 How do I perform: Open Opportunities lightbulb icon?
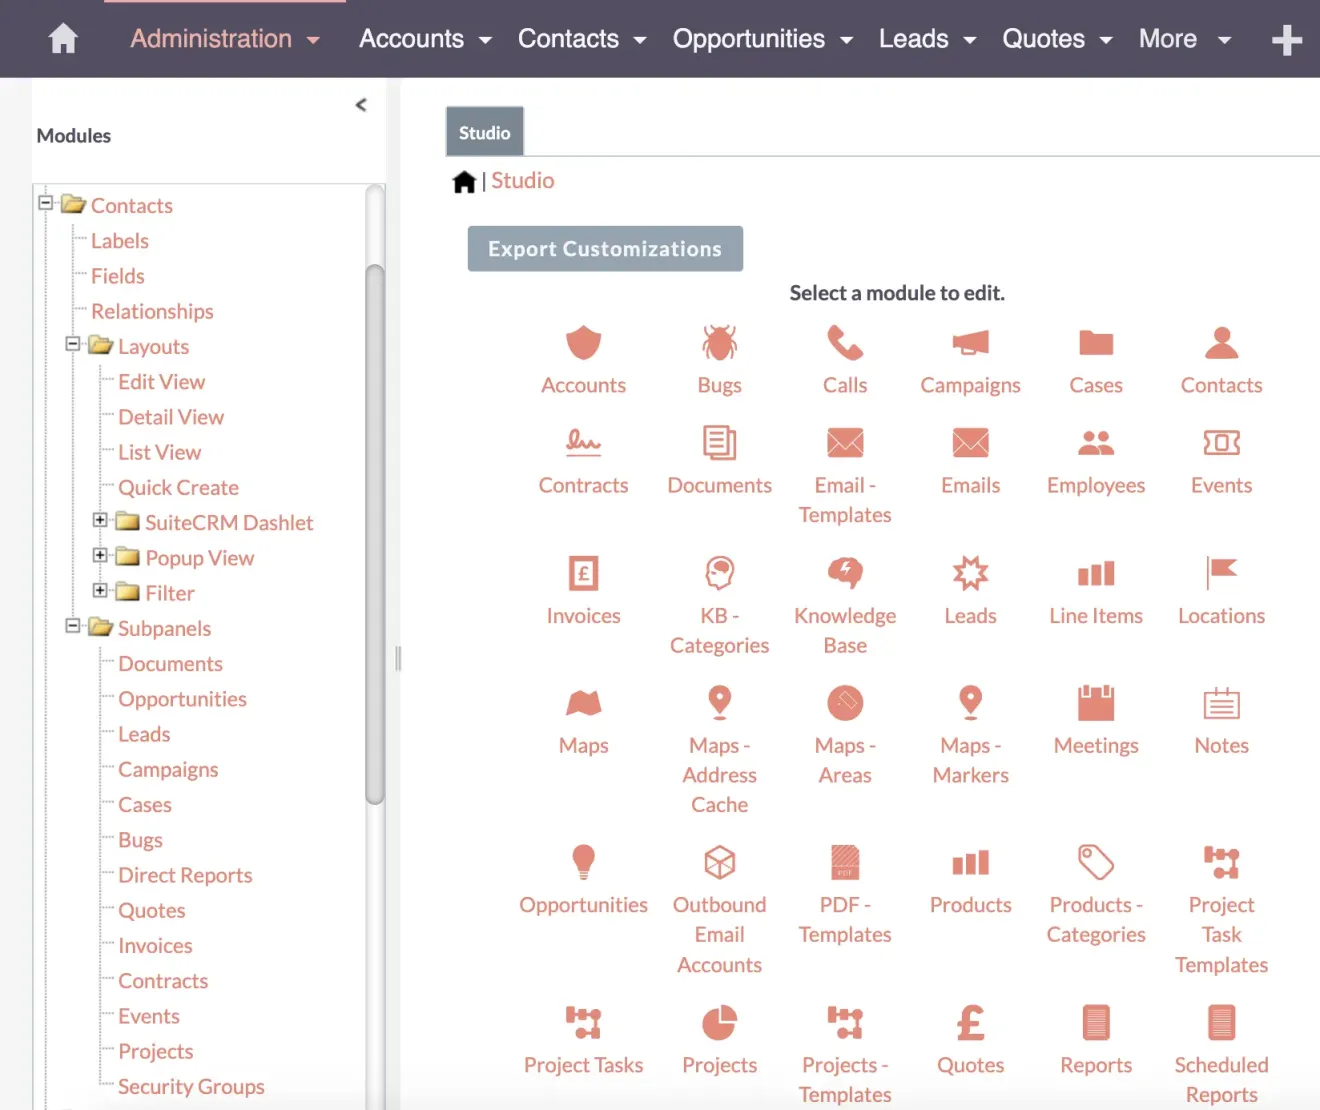pos(583,862)
